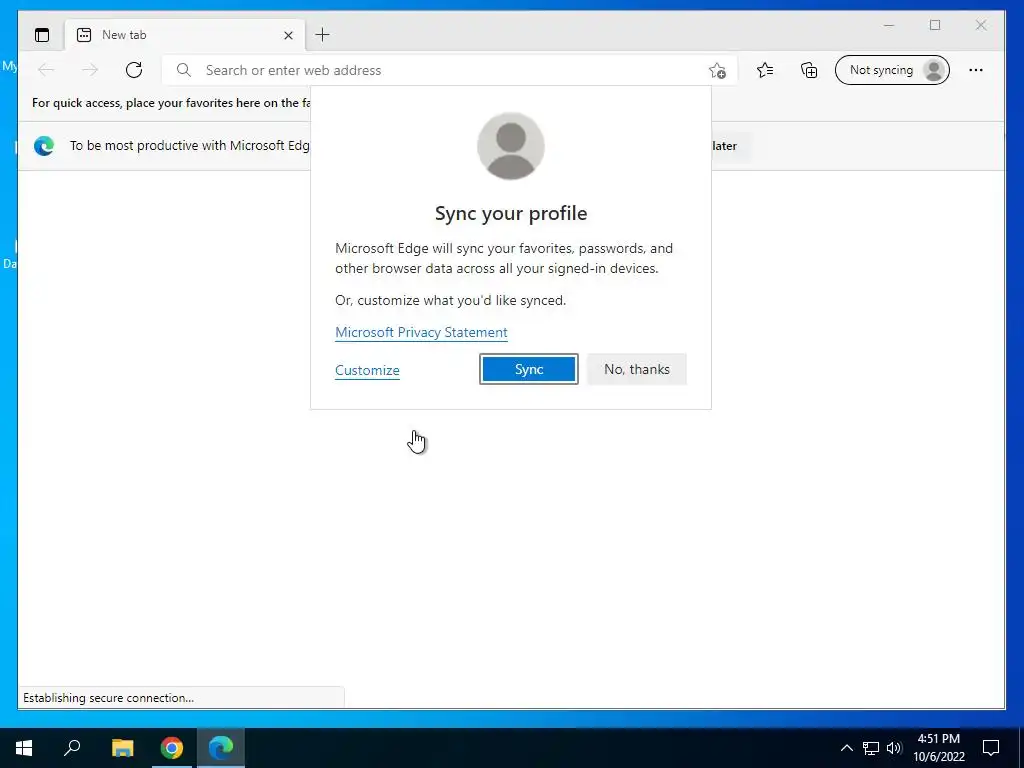Image resolution: width=1024 pixels, height=768 pixels.
Task: Click the search magnifier in address bar
Action: (184, 70)
